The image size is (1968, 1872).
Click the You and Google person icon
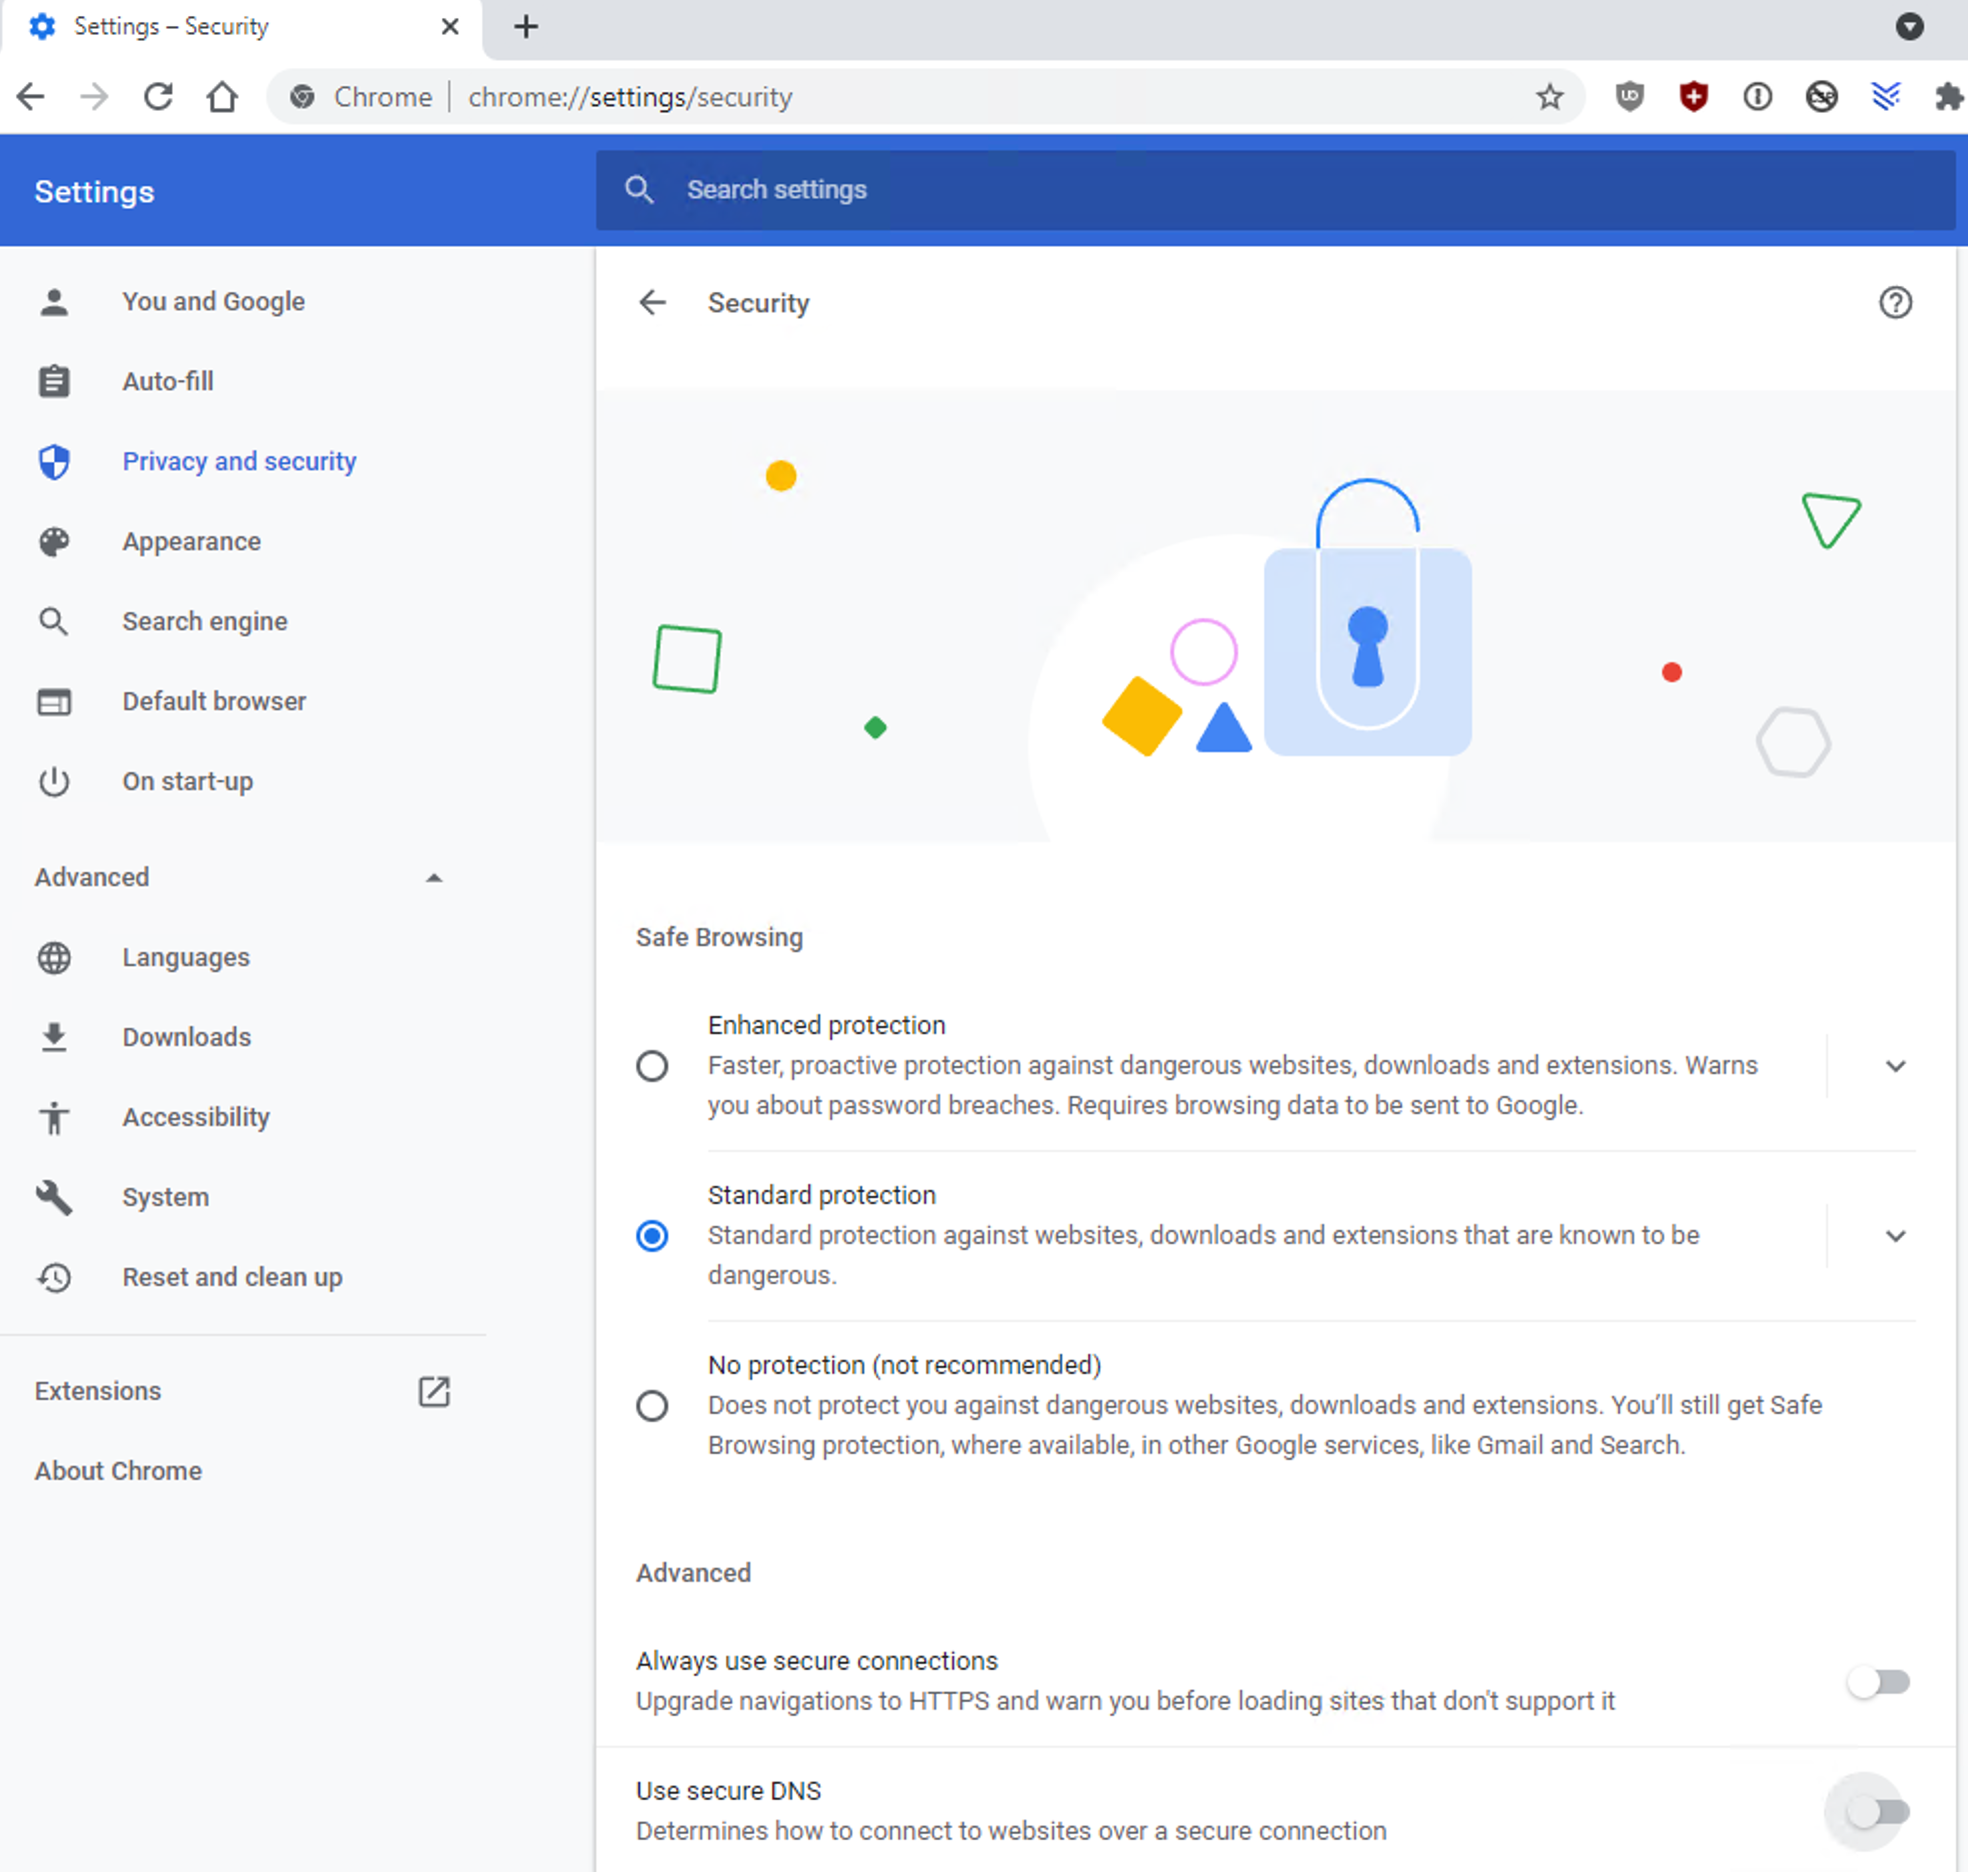coord(54,302)
